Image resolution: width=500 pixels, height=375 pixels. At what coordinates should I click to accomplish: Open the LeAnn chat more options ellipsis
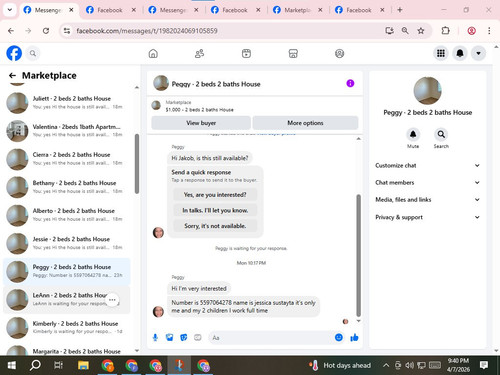pos(112,300)
